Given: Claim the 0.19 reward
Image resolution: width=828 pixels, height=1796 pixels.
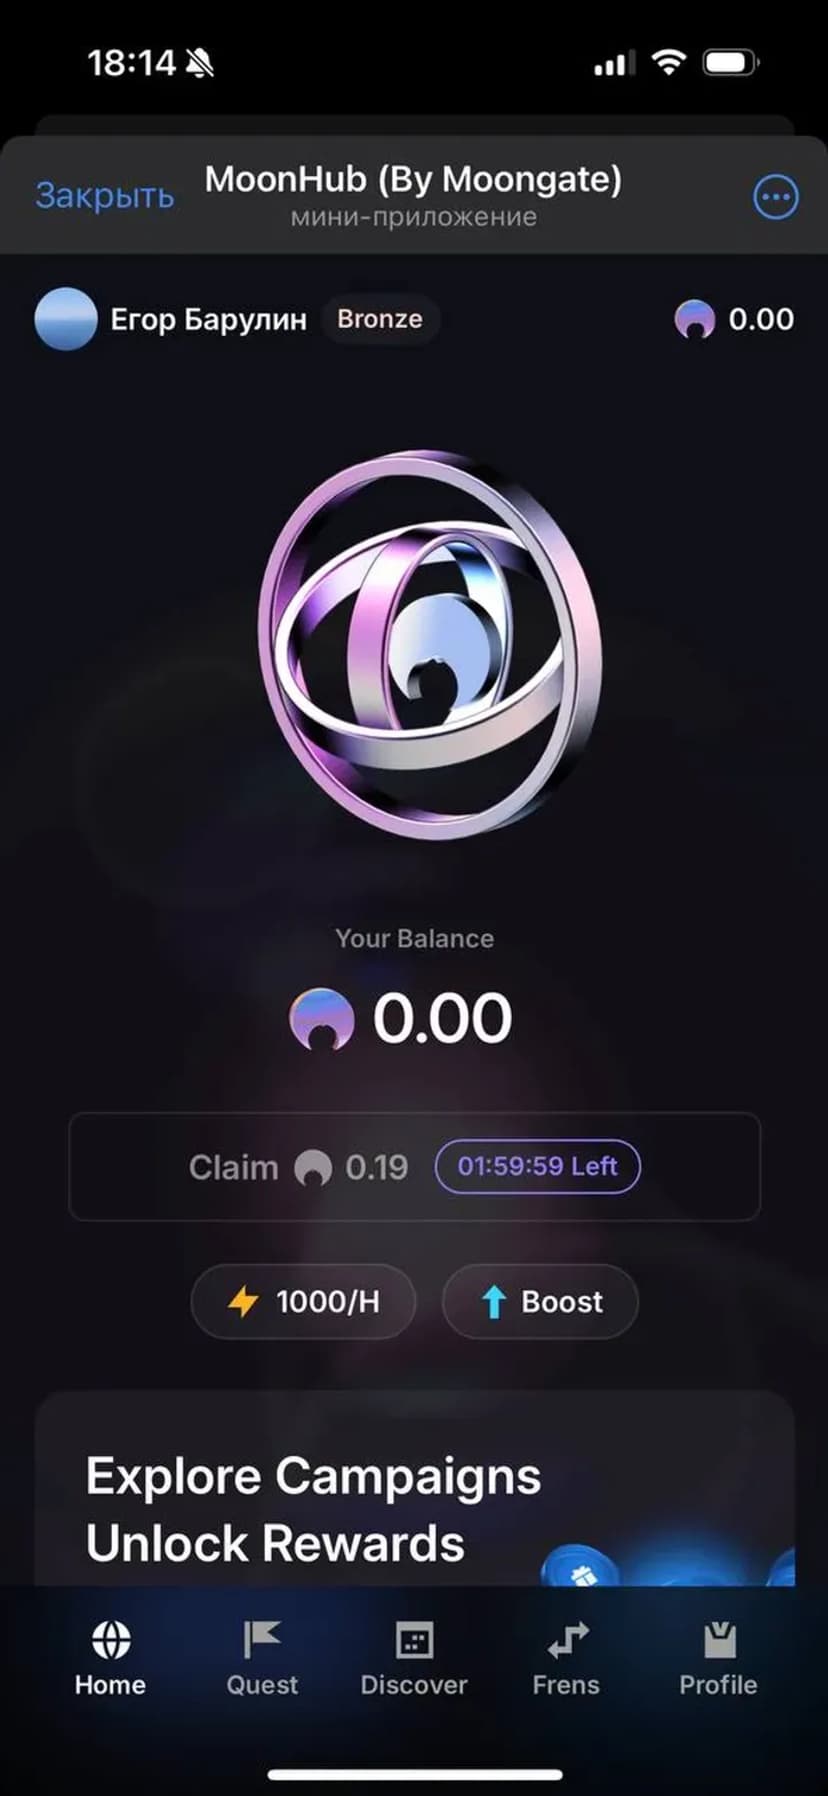Looking at the screenshot, I should pos(414,1167).
